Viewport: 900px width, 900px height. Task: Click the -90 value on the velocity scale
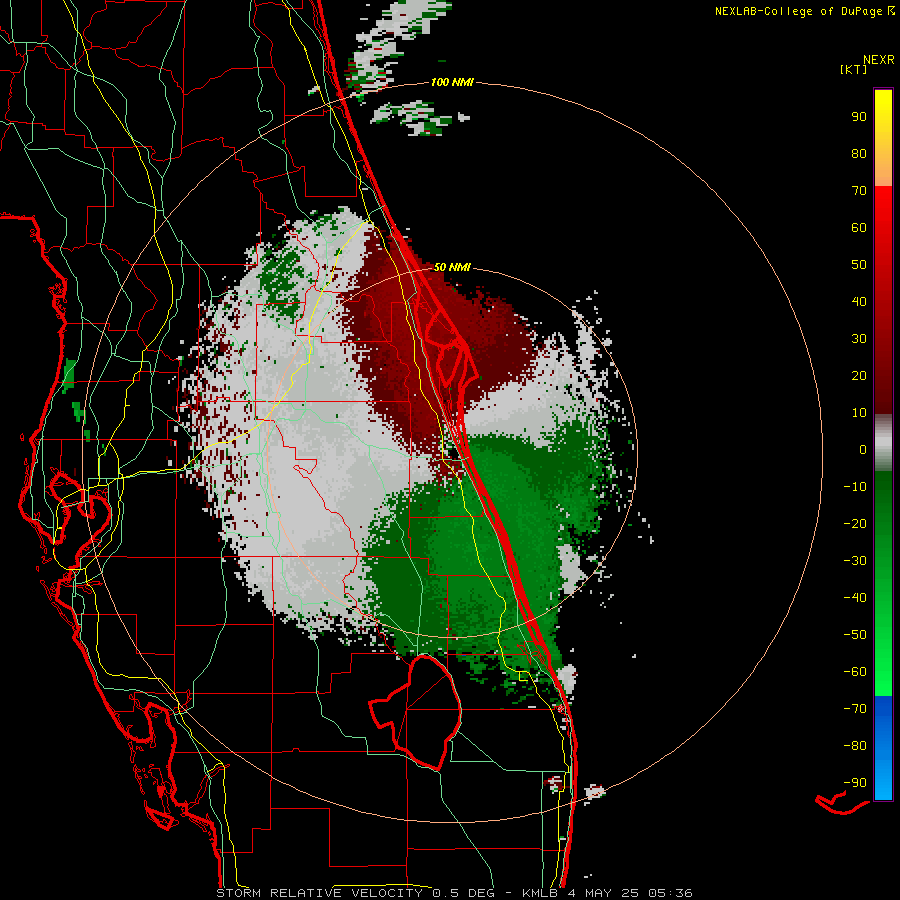tap(855, 783)
